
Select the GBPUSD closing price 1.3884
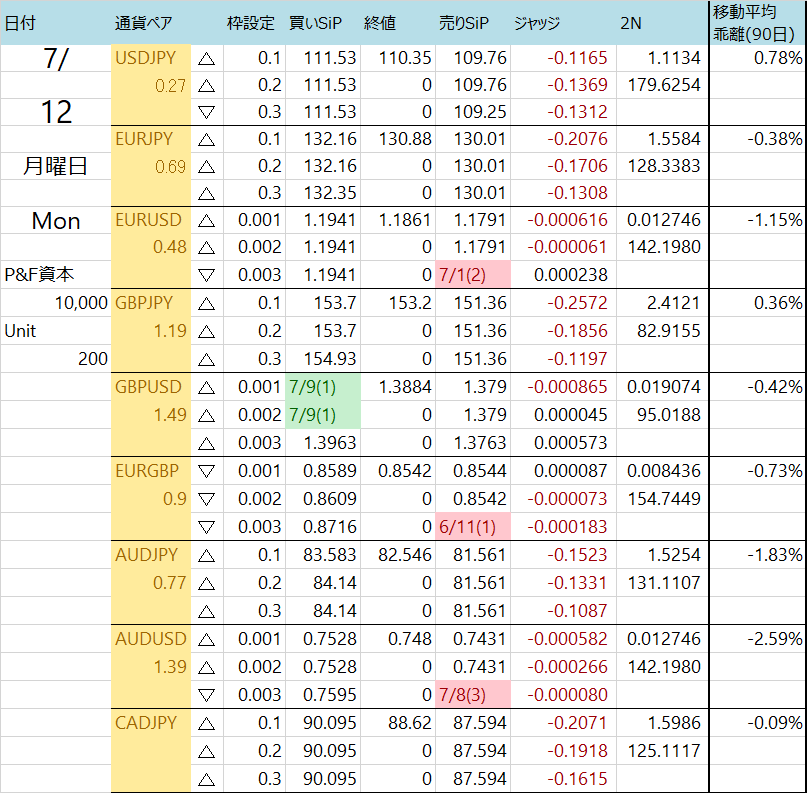point(405,386)
